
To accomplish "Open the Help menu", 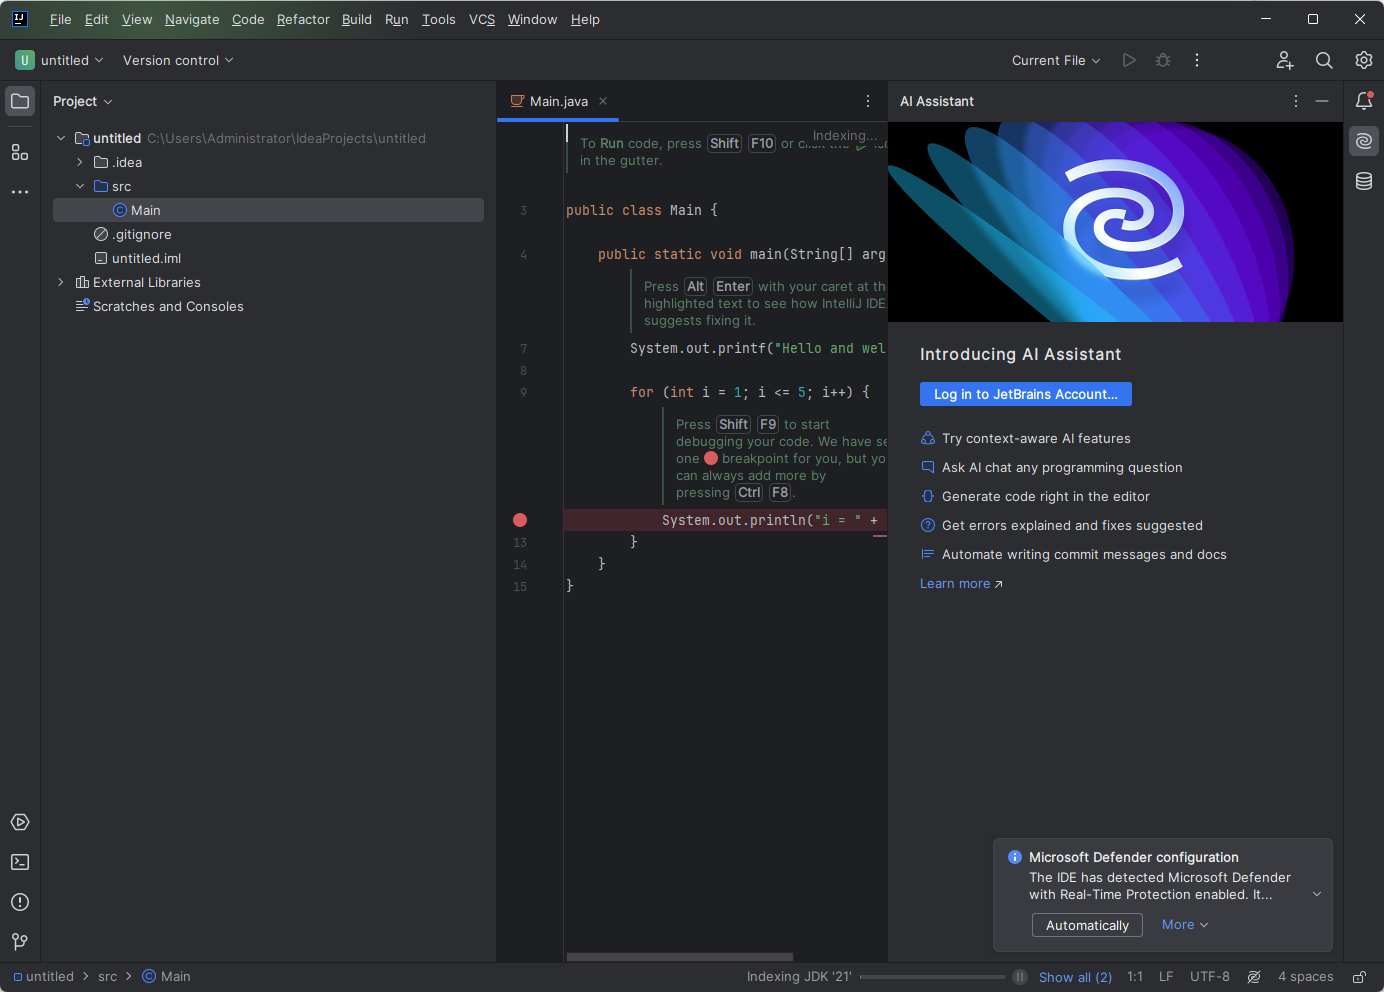I will pos(585,19).
